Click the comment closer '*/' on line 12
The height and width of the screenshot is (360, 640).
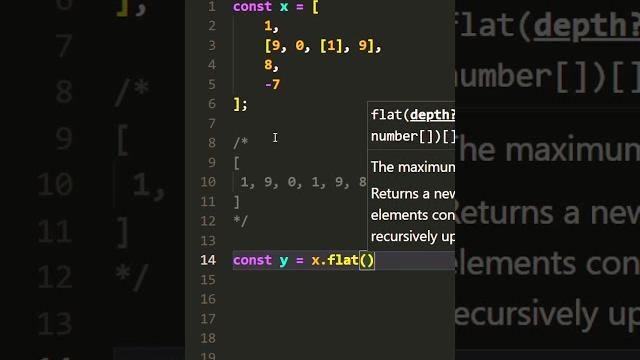pos(240,221)
